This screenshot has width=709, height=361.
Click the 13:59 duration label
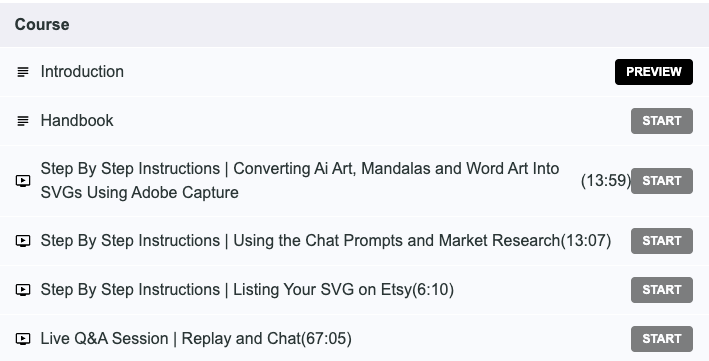pos(606,180)
